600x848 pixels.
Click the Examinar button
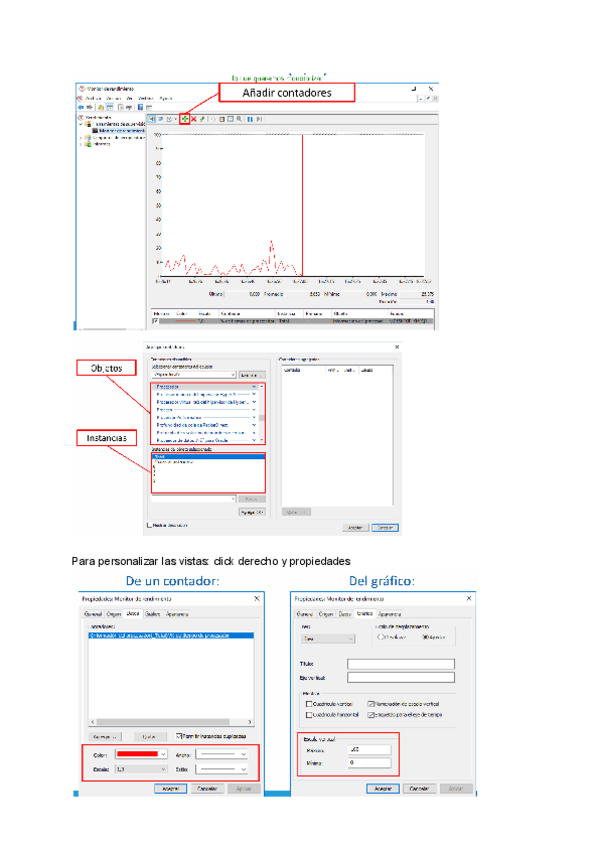pos(252,374)
